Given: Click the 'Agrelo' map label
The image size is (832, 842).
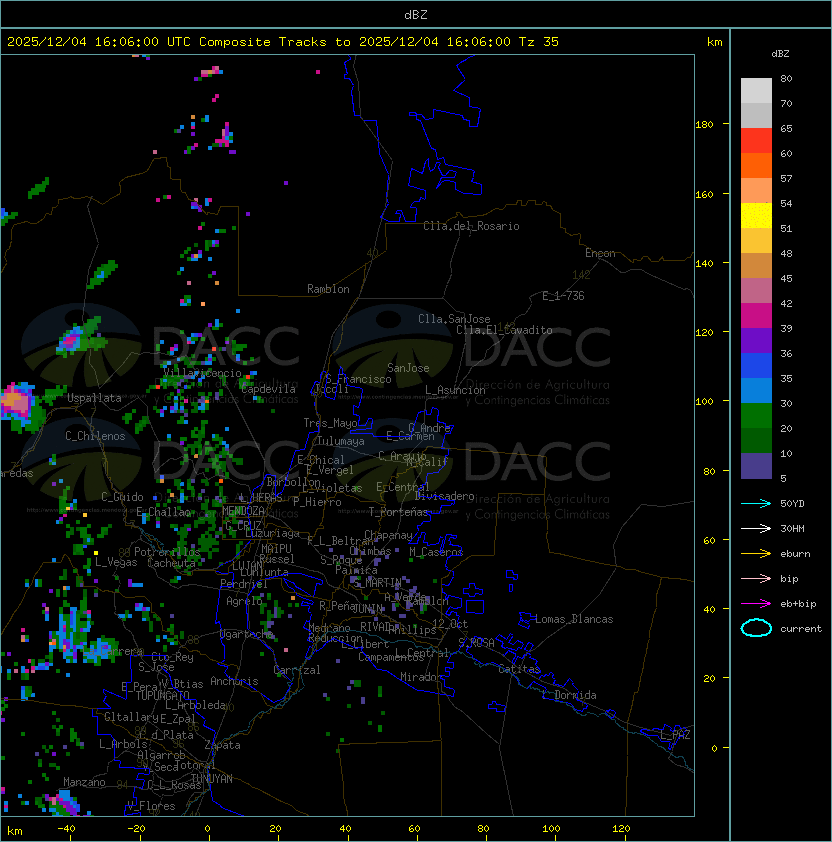Looking at the screenshot, I should point(244,601).
